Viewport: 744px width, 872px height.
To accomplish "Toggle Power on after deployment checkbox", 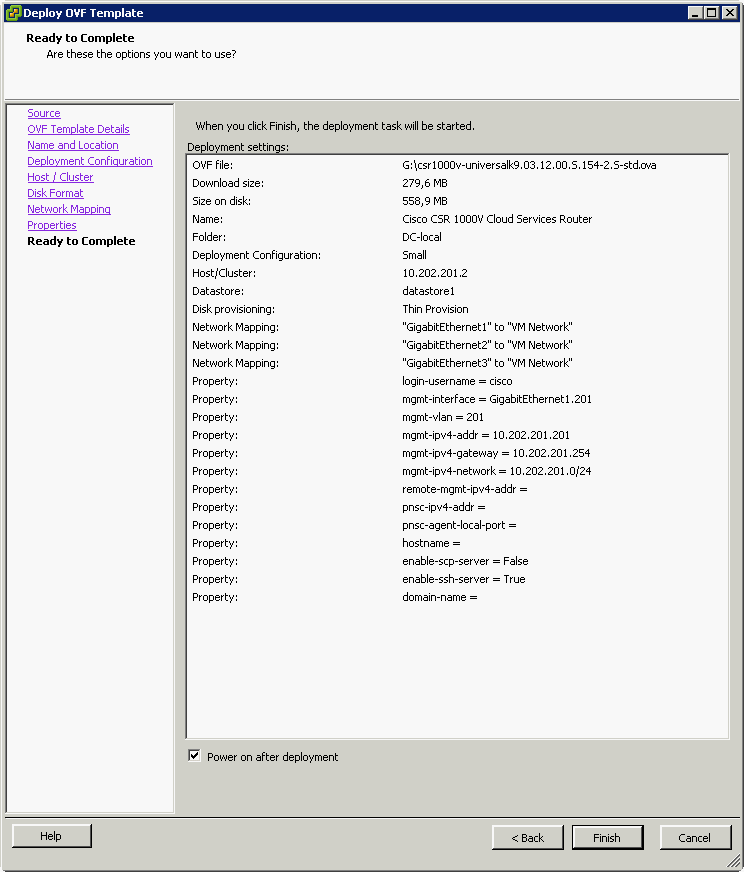I will (194, 756).
